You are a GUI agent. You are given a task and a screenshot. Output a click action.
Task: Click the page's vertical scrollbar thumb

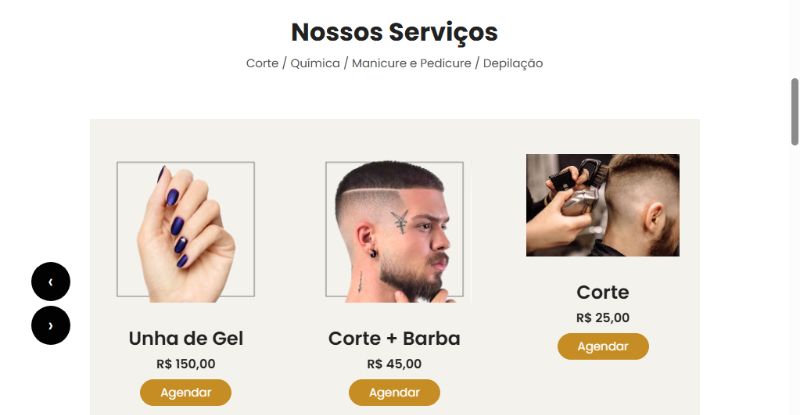pyautogui.click(x=794, y=112)
